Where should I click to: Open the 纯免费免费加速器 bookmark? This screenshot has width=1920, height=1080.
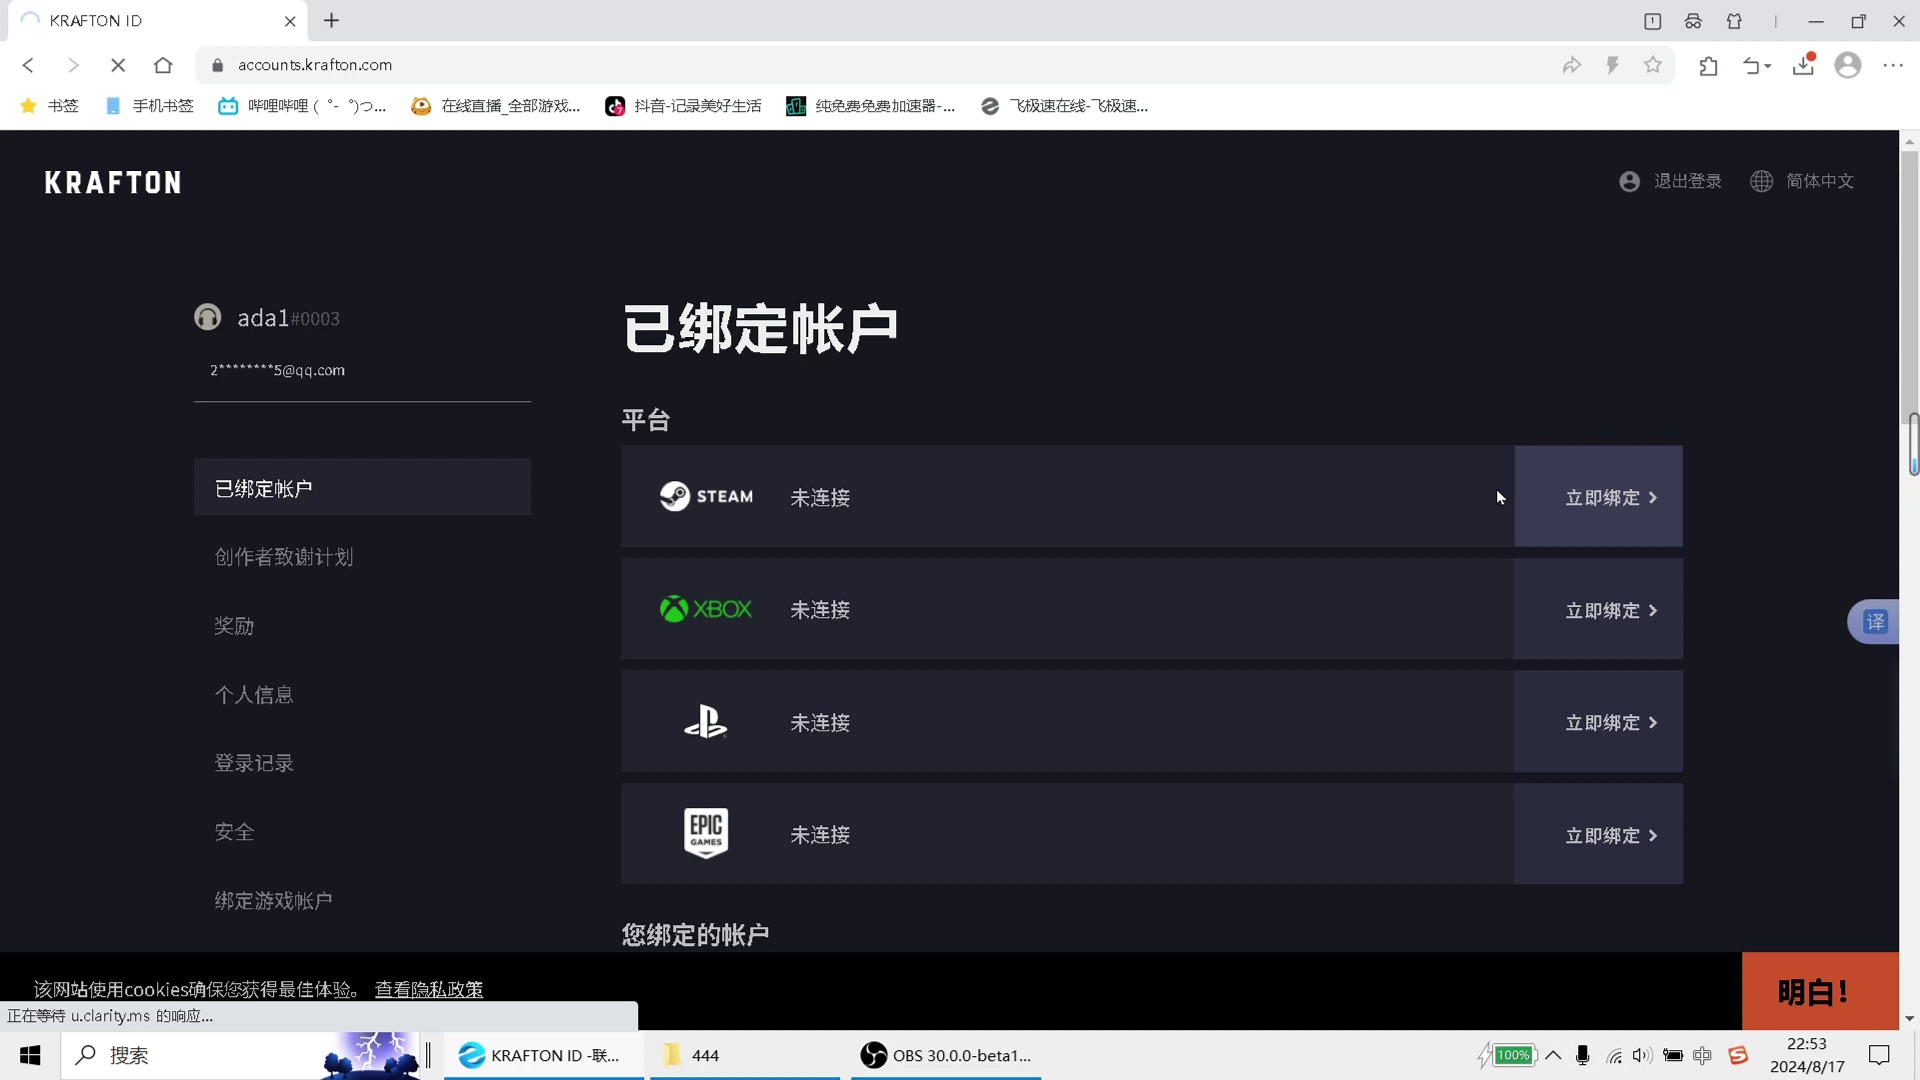pos(871,106)
